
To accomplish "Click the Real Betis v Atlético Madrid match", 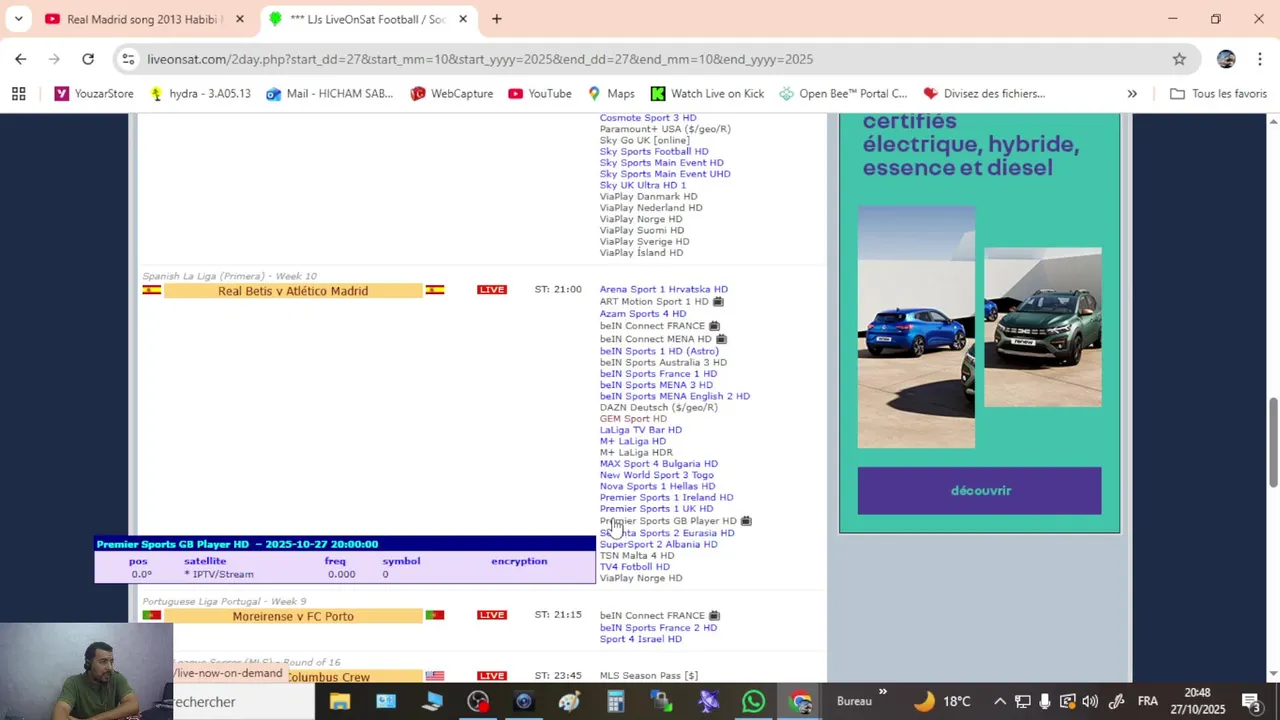I will [x=293, y=291].
